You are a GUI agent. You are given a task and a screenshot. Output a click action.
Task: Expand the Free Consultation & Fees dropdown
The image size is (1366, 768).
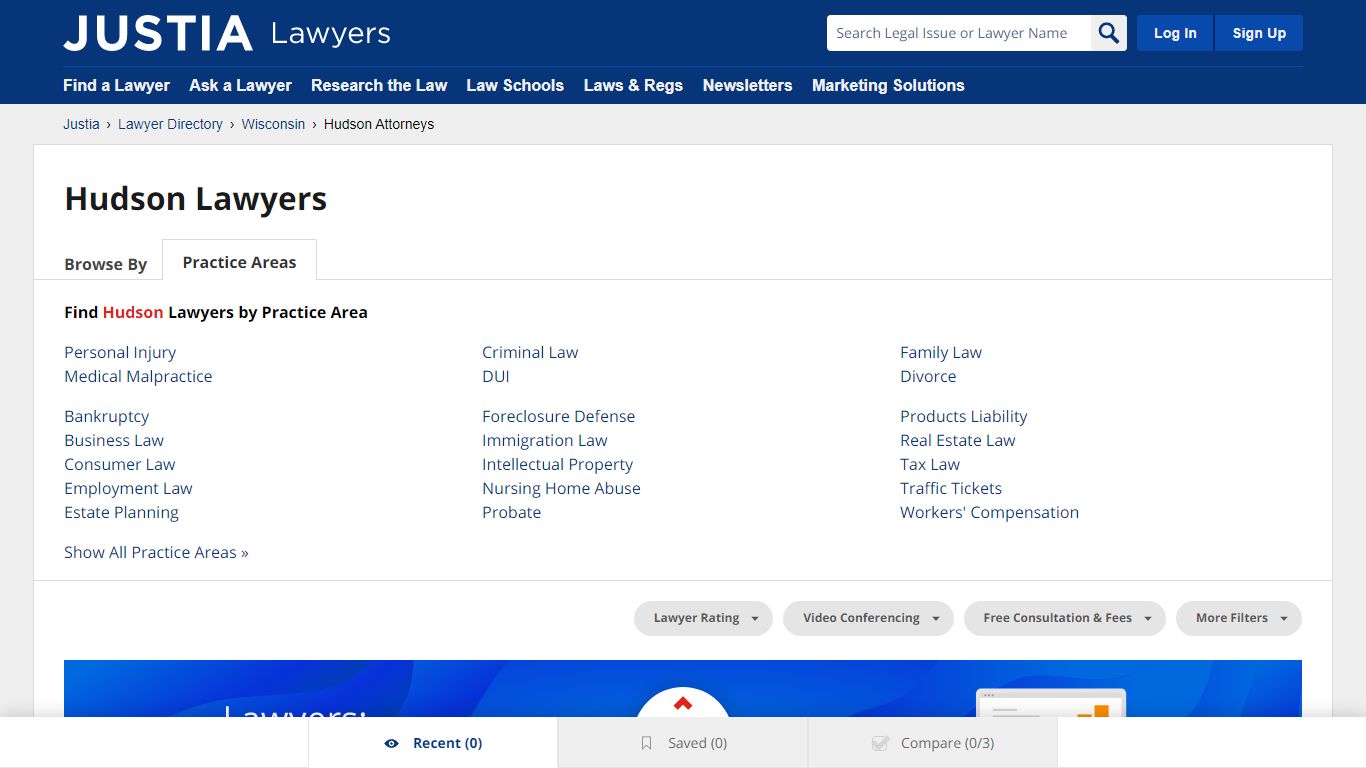coord(1064,618)
